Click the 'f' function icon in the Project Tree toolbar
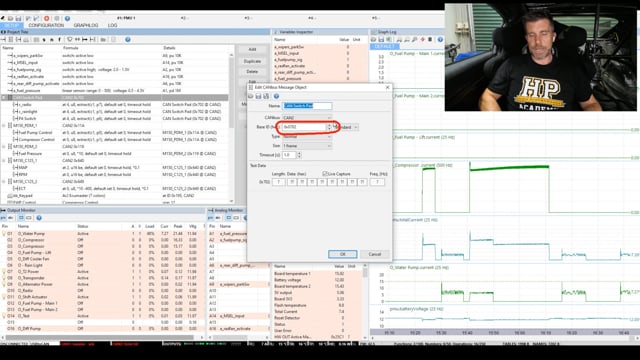 (60, 40)
